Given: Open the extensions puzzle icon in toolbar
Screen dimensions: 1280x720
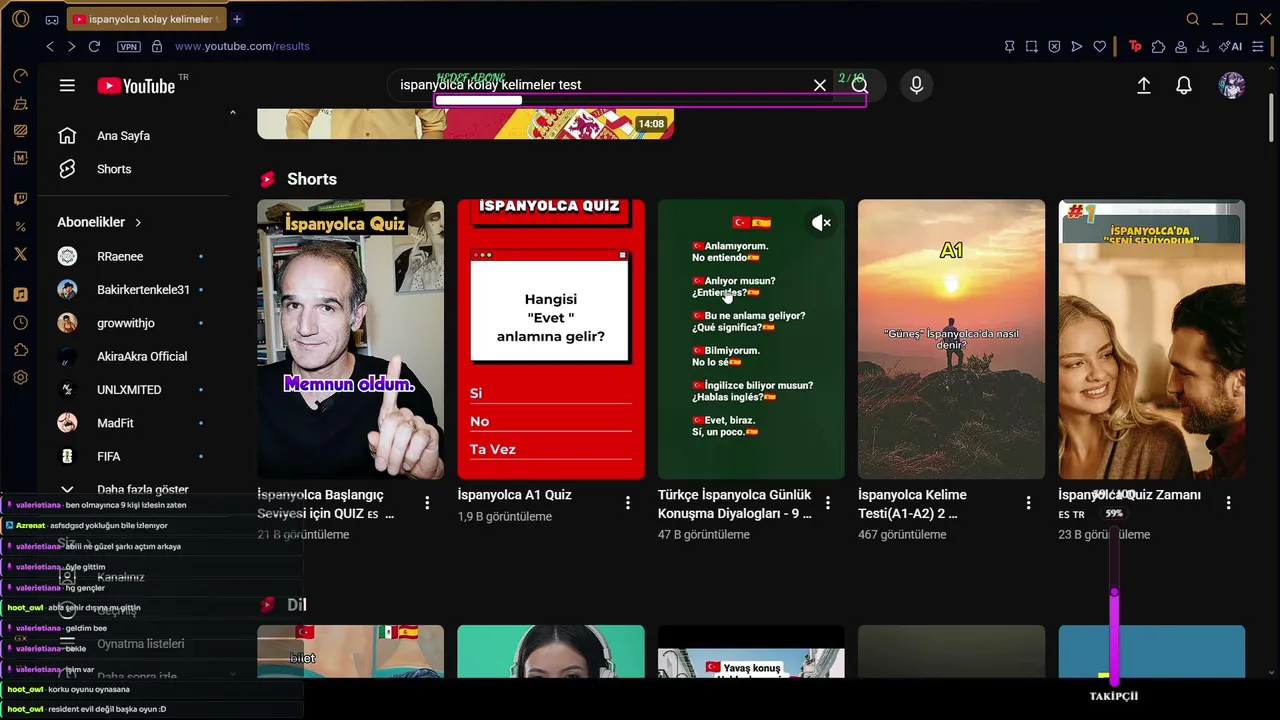Looking at the screenshot, I should click(x=1158, y=46).
